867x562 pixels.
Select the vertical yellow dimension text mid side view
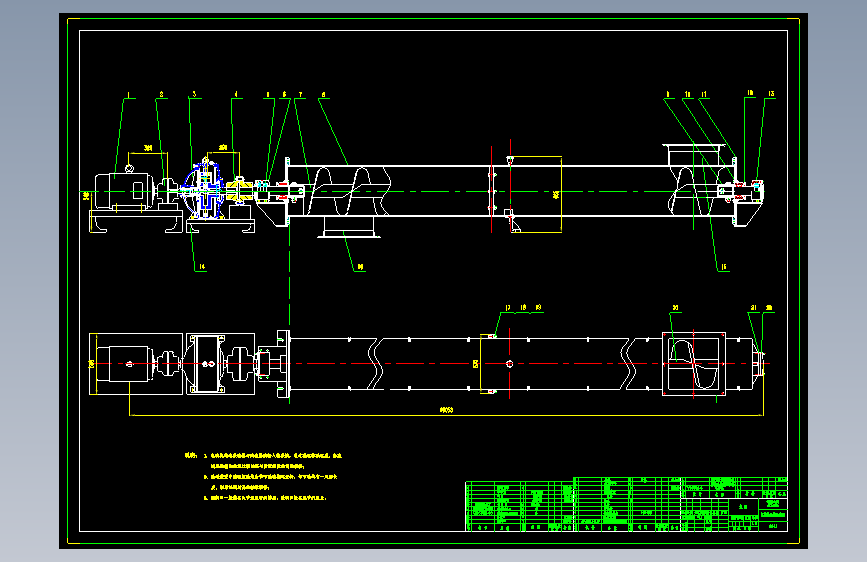(556, 194)
